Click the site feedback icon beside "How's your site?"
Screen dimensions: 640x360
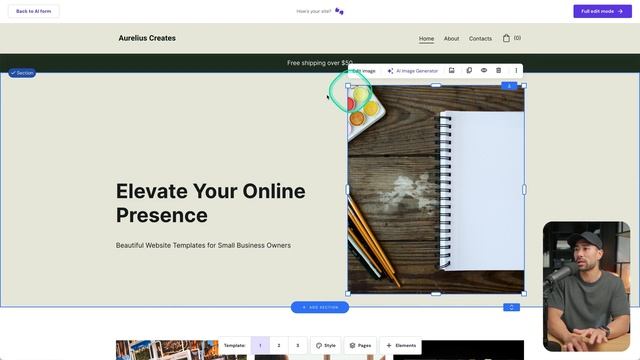click(339, 11)
